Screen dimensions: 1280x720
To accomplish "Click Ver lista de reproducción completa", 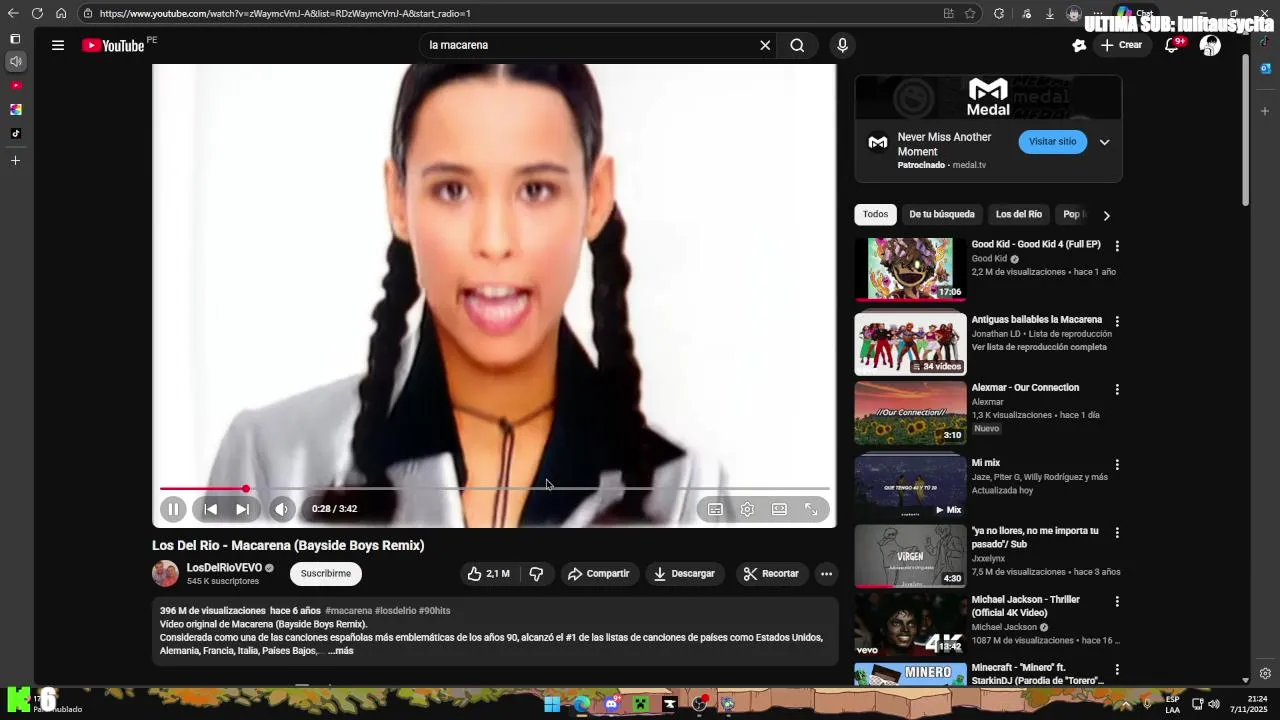I will click(x=1039, y=347).
